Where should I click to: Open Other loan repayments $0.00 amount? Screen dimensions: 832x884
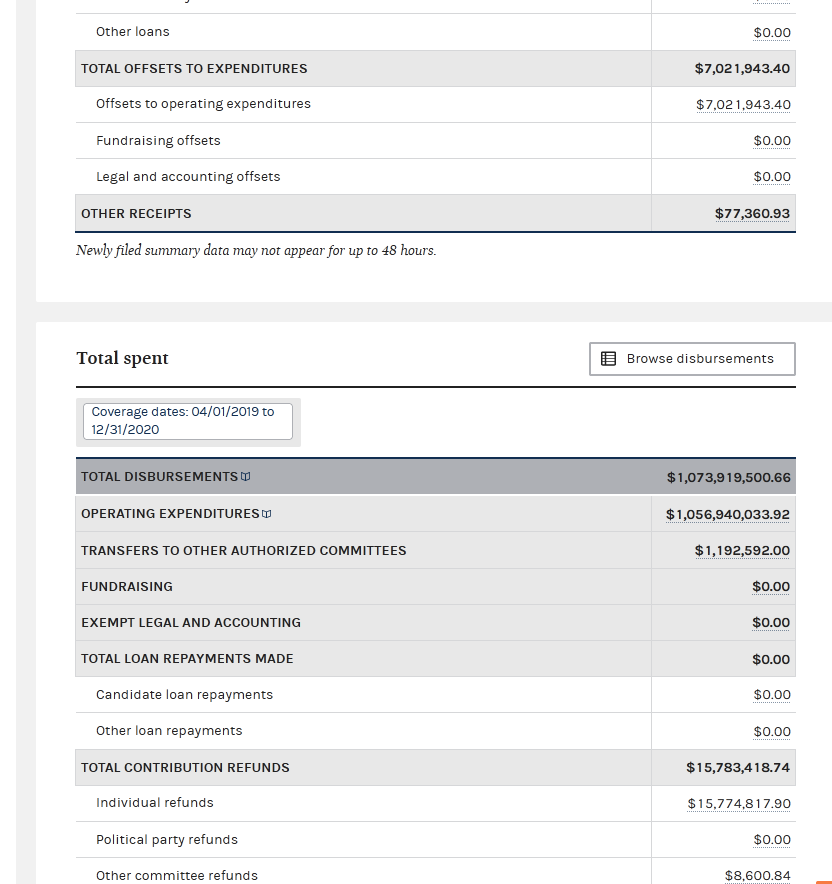click(x=772, y=732)
